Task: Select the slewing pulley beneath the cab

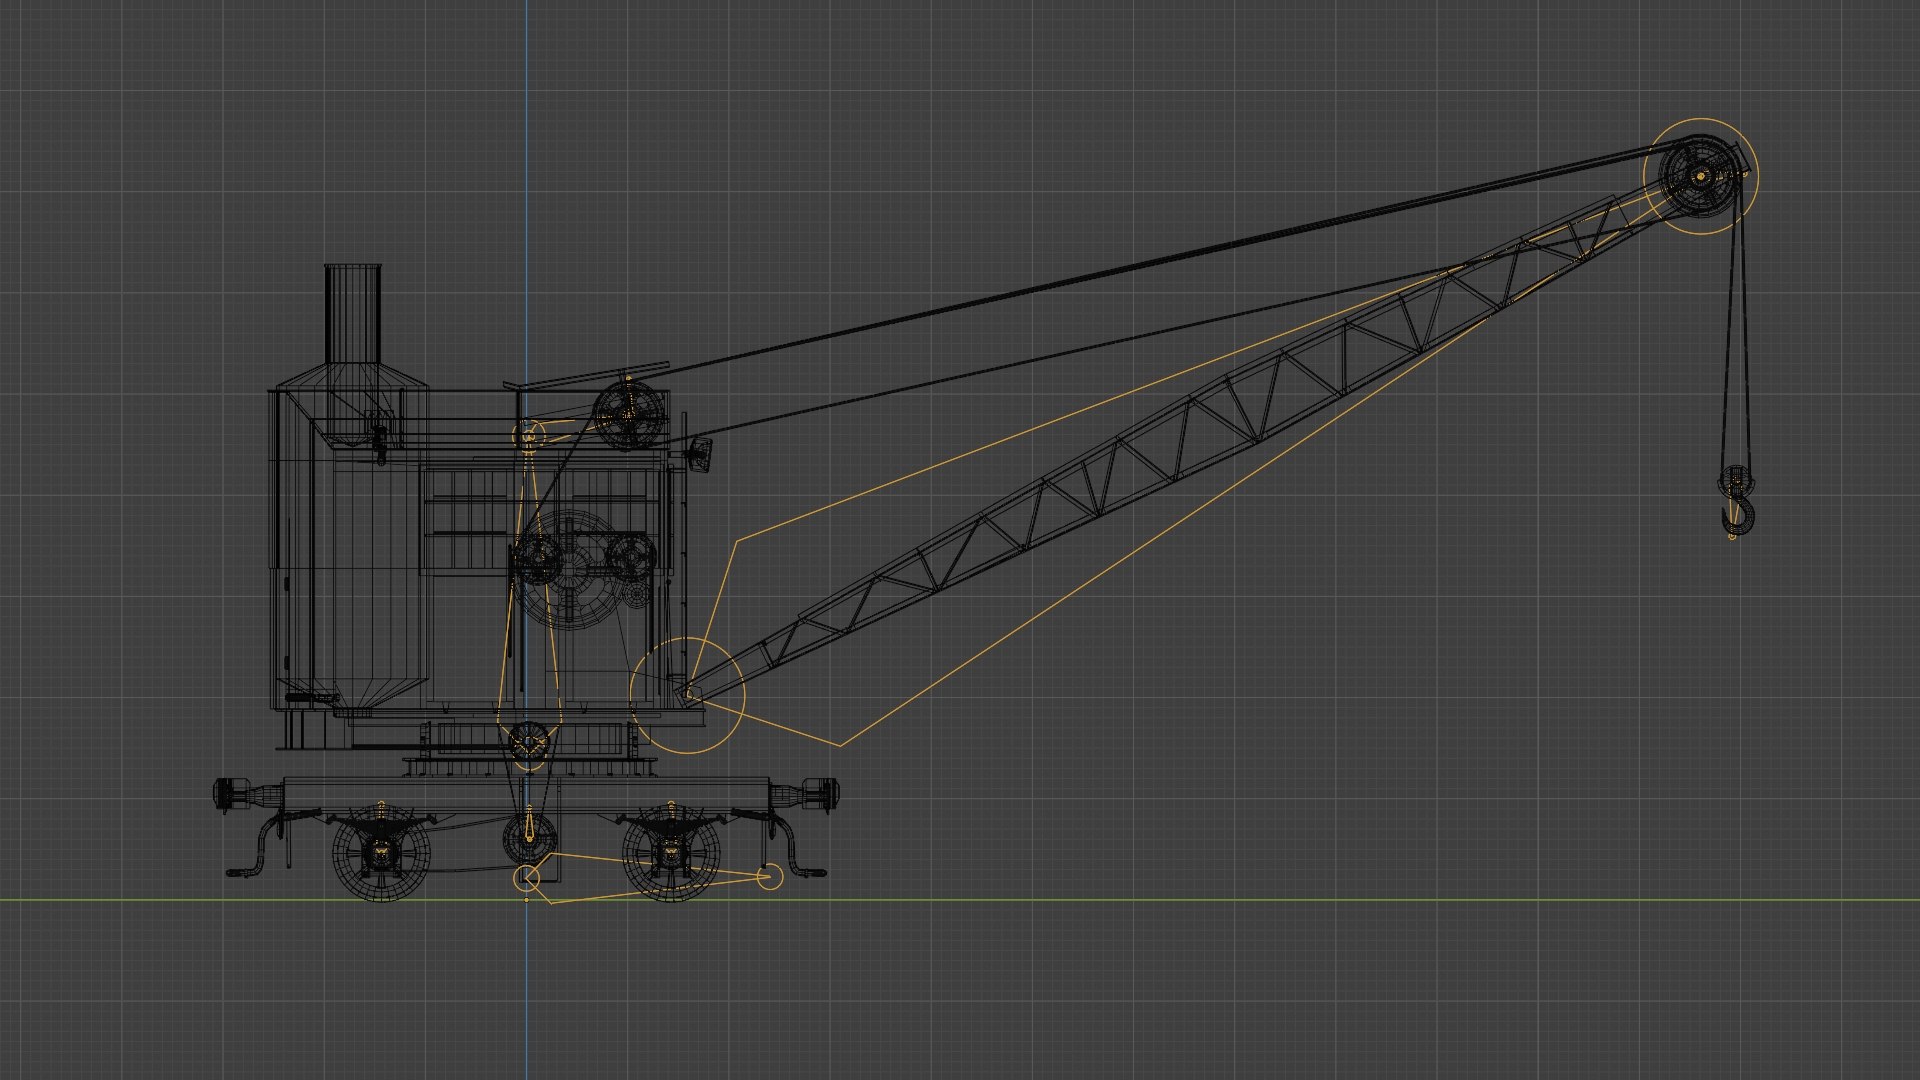Action: pyautogui.click(x=529, y=742)
